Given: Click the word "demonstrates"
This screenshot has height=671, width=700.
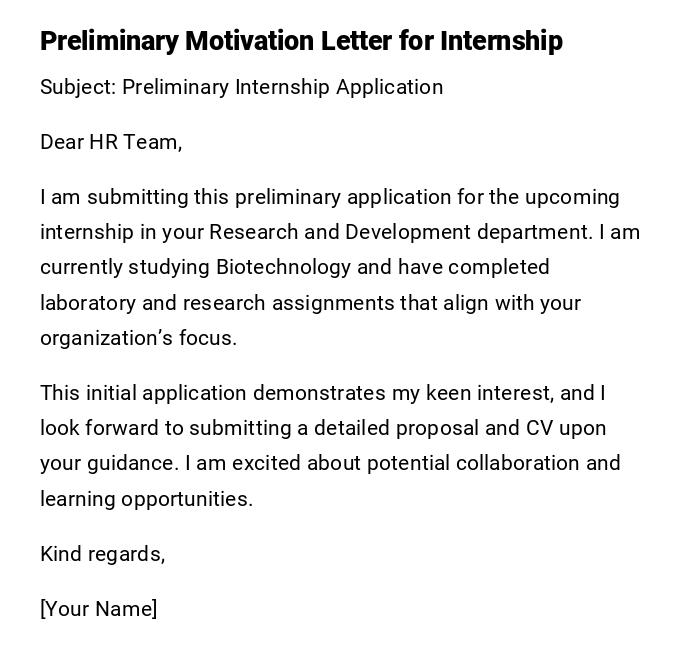Looking at the screenshot, I should 319,393.
